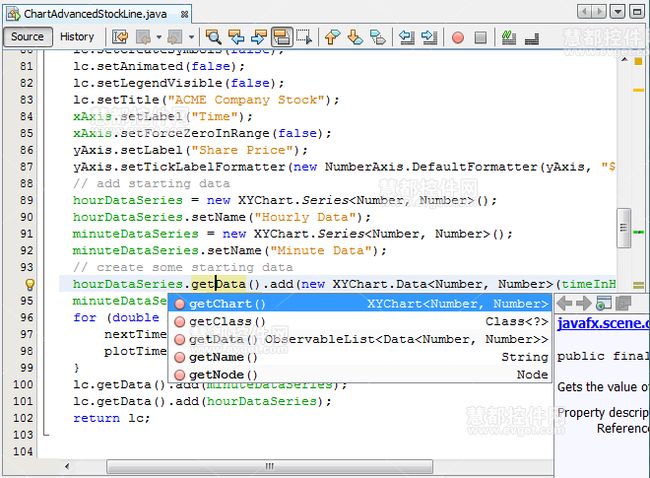This screenshot has width=650, height=478.
Task: Open the Back history dropdown arrow
Action: (x=159, y=37)
